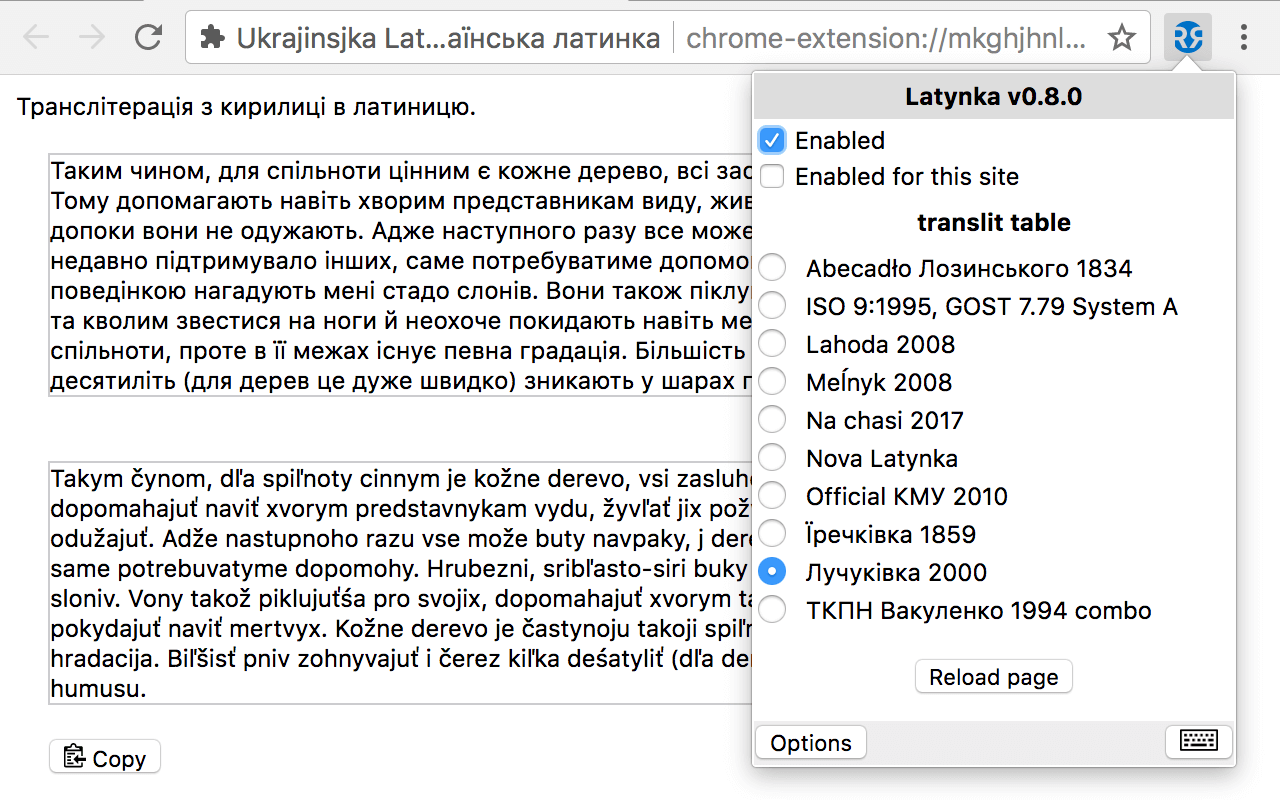Open the Options button
Image resolution: width=1280 pixels, height=800 pixels.
(810, 742)
